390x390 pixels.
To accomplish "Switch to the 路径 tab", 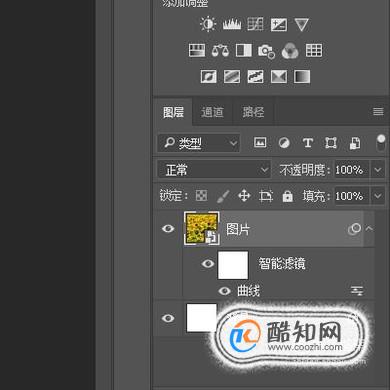I will coord(253,112).
